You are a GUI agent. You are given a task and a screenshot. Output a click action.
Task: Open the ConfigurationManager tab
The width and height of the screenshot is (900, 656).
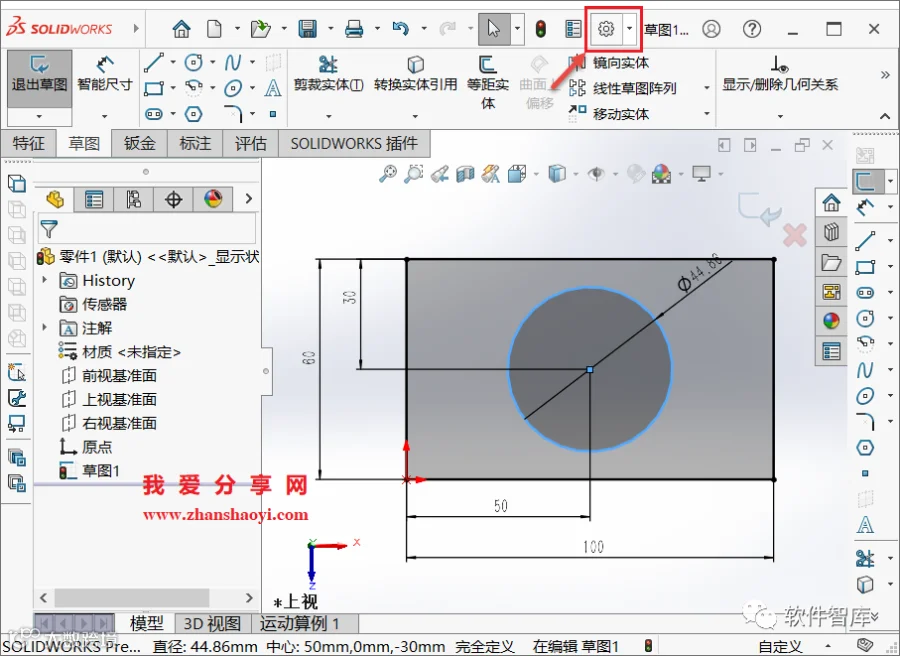pyautogui.click(x=133, y=199)
